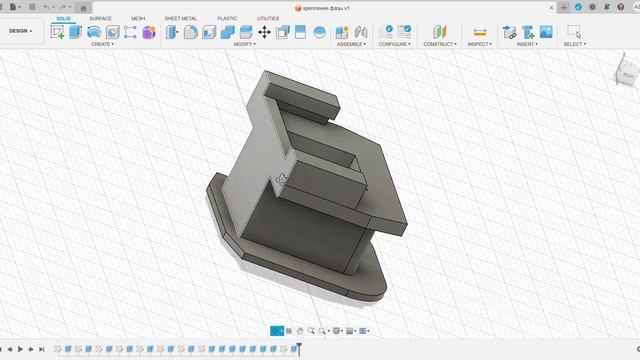Select the Hole tool

112,32
